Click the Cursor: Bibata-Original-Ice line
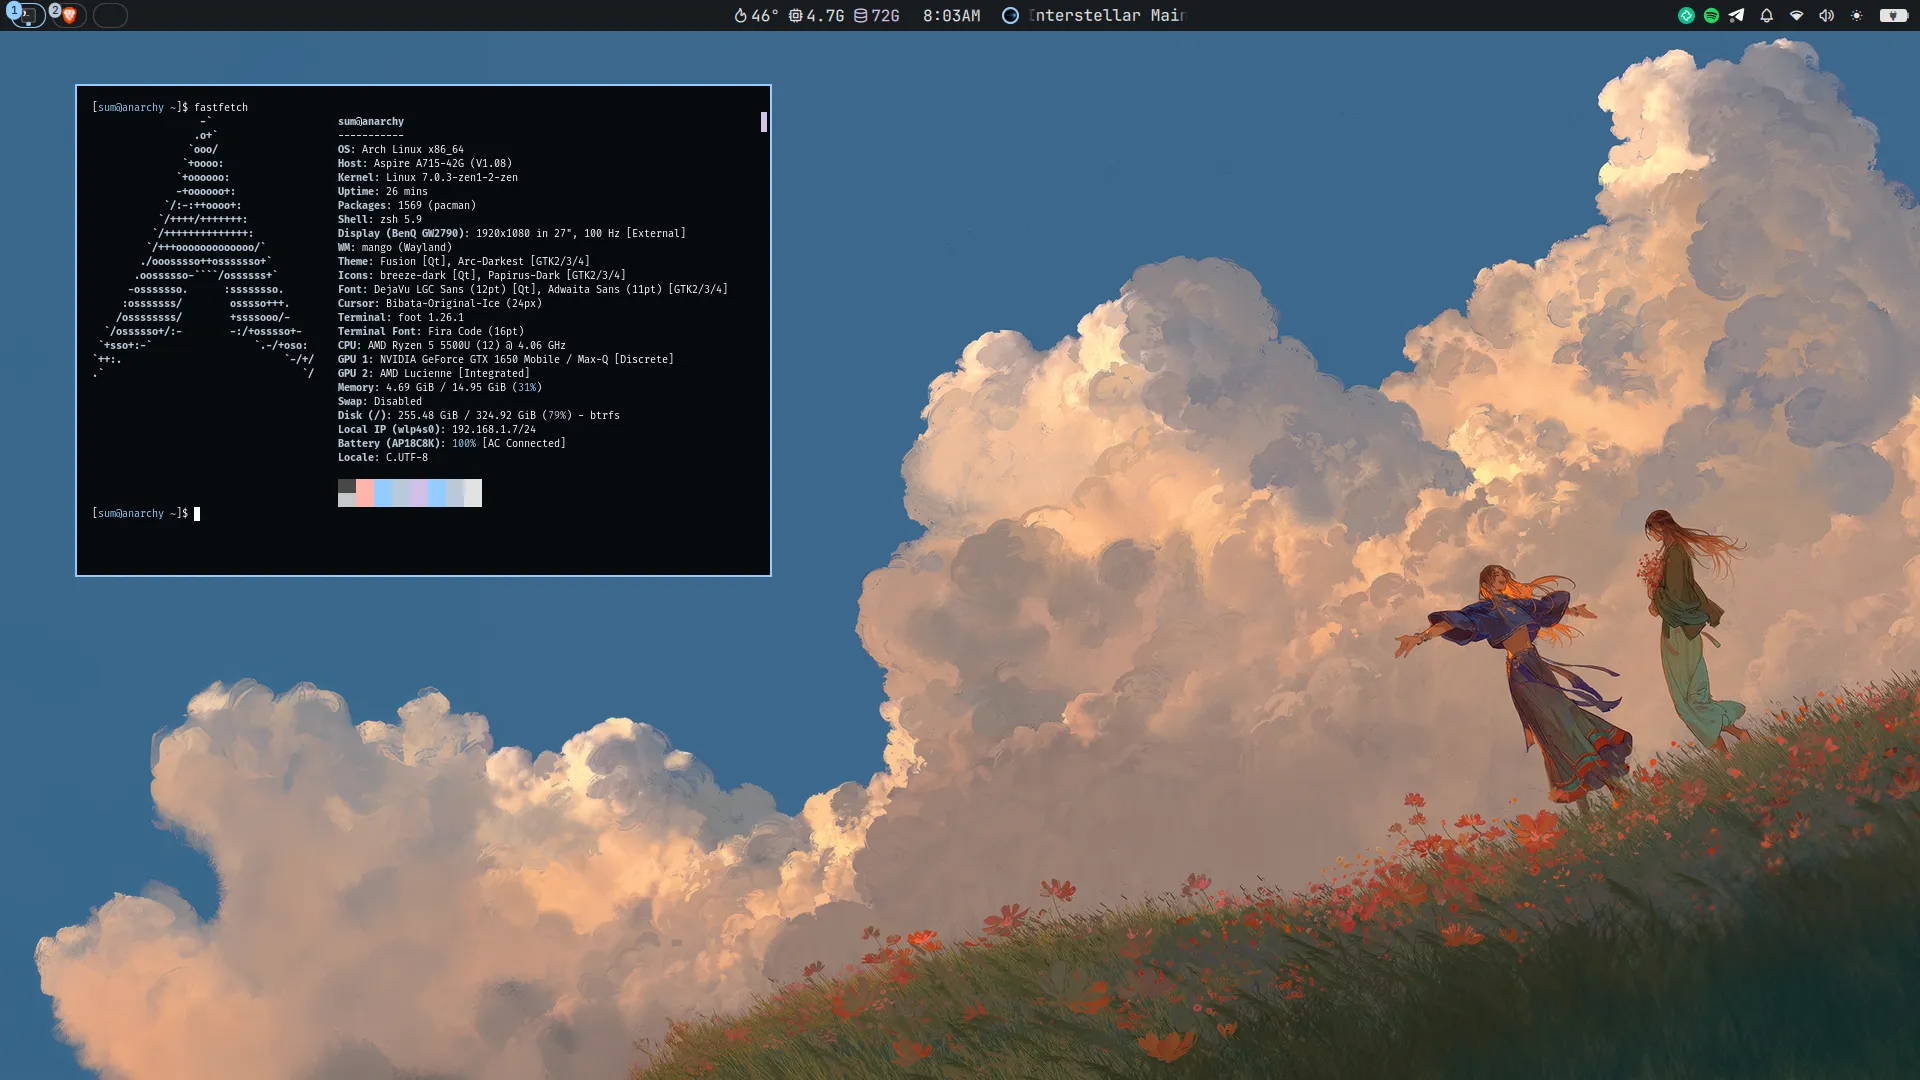The width and height of the screenshot is (1920, 1080). tap(440, 303)
